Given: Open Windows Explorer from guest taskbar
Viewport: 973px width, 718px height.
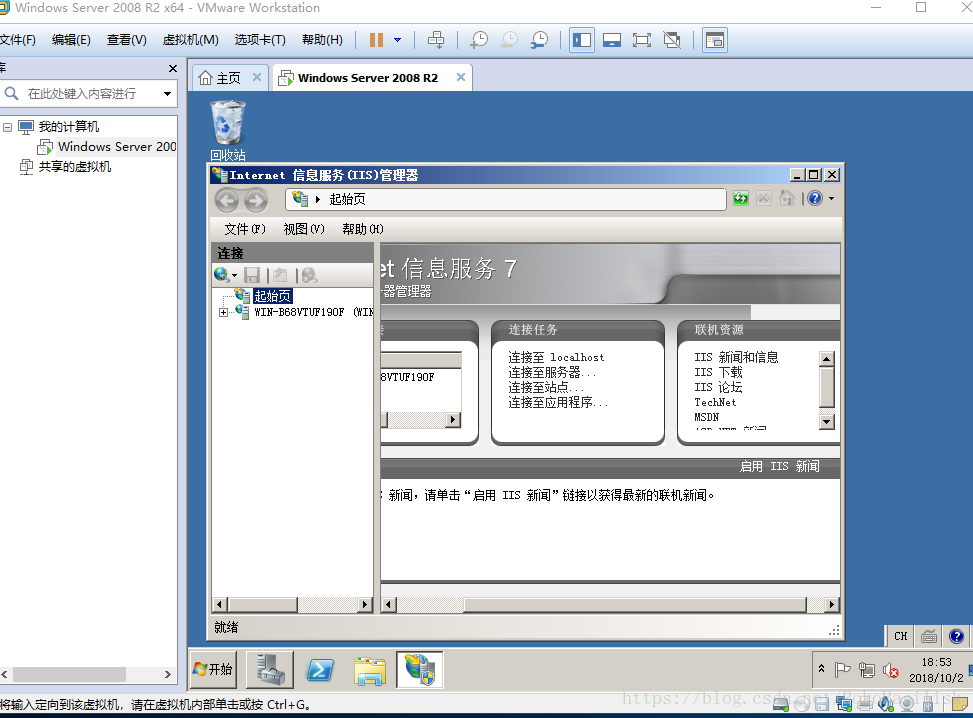Looking at the screenshot, I should [x=370, y=670].
